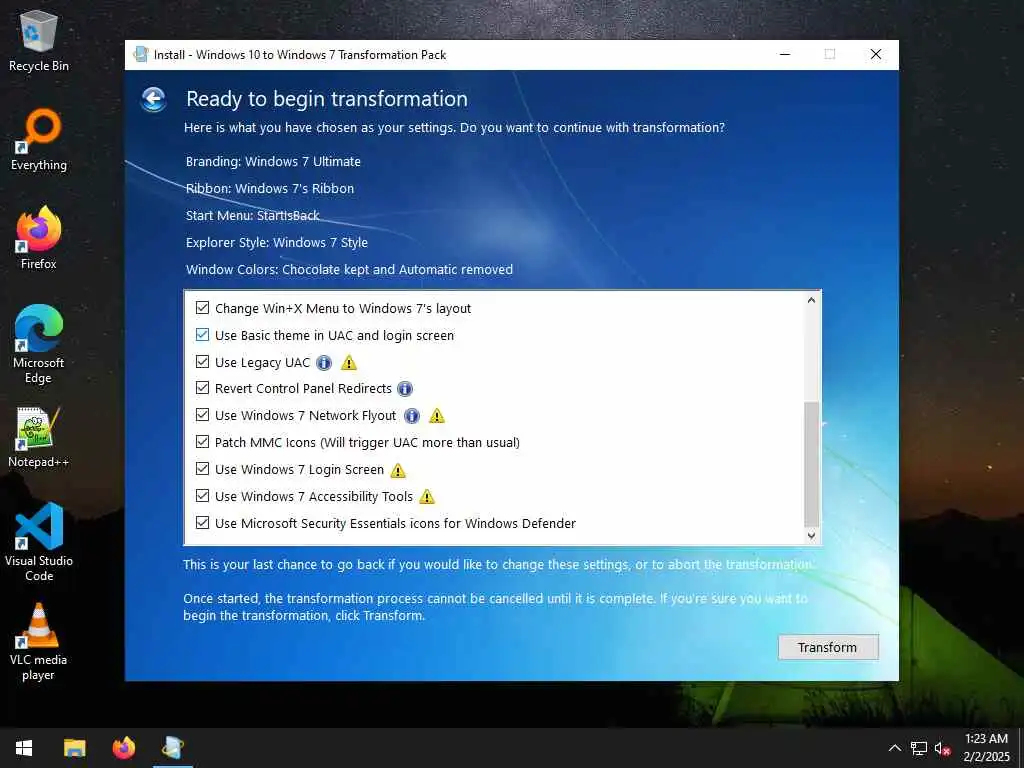Screen dimensions: 1024x768
Task: Click warning icon next to Windows 7 Login Screen
Action: point(398,470)
